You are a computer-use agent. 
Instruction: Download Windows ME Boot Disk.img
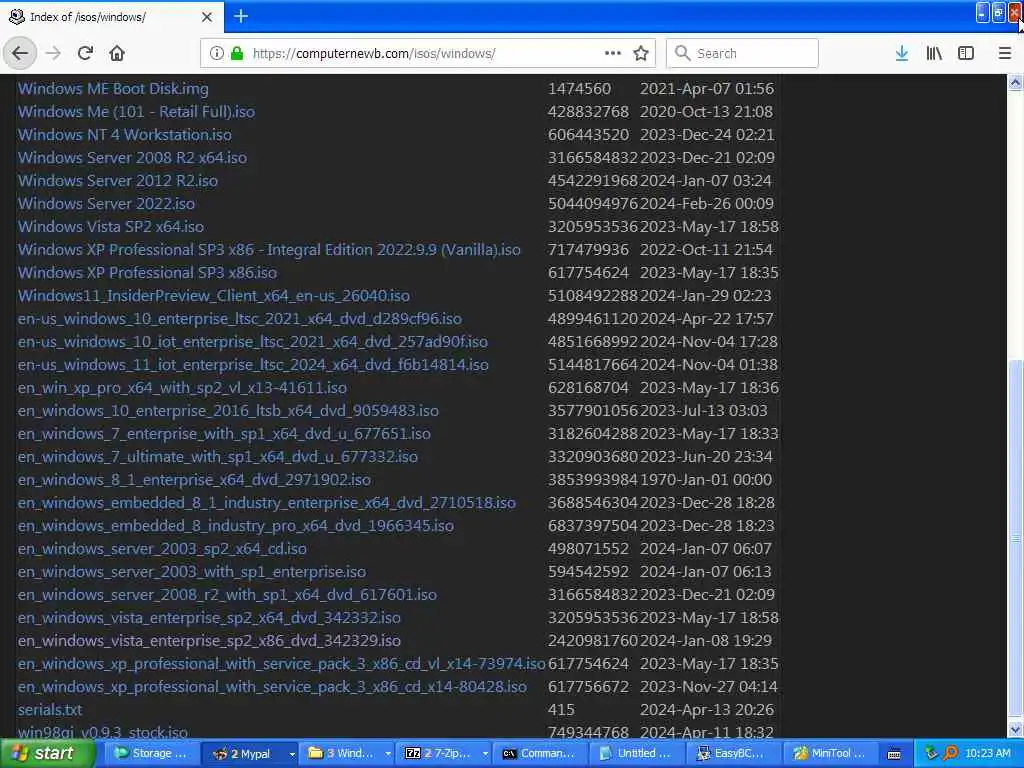pyautogui.click(x=113, y=88)
